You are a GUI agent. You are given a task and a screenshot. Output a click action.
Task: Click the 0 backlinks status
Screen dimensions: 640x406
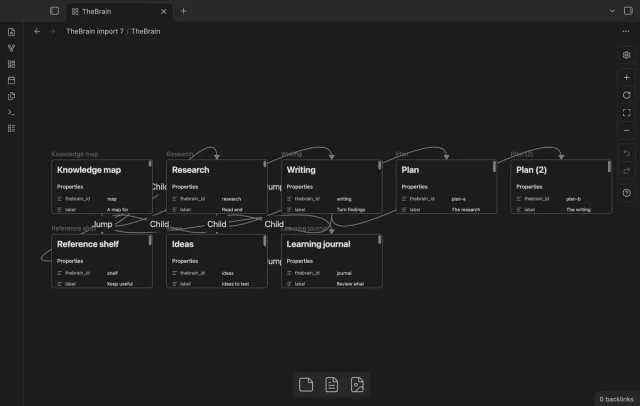616,399
